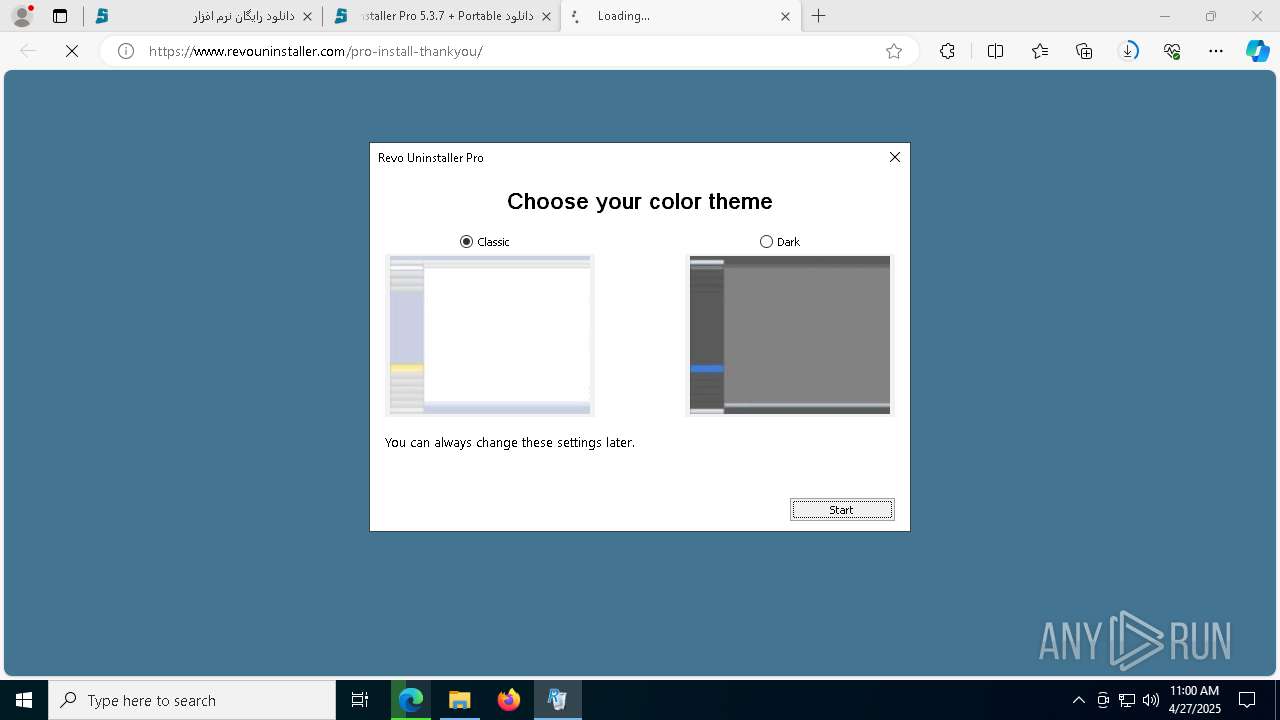
Task: Open the Collections icon
Action: [x=1084, y=51]
